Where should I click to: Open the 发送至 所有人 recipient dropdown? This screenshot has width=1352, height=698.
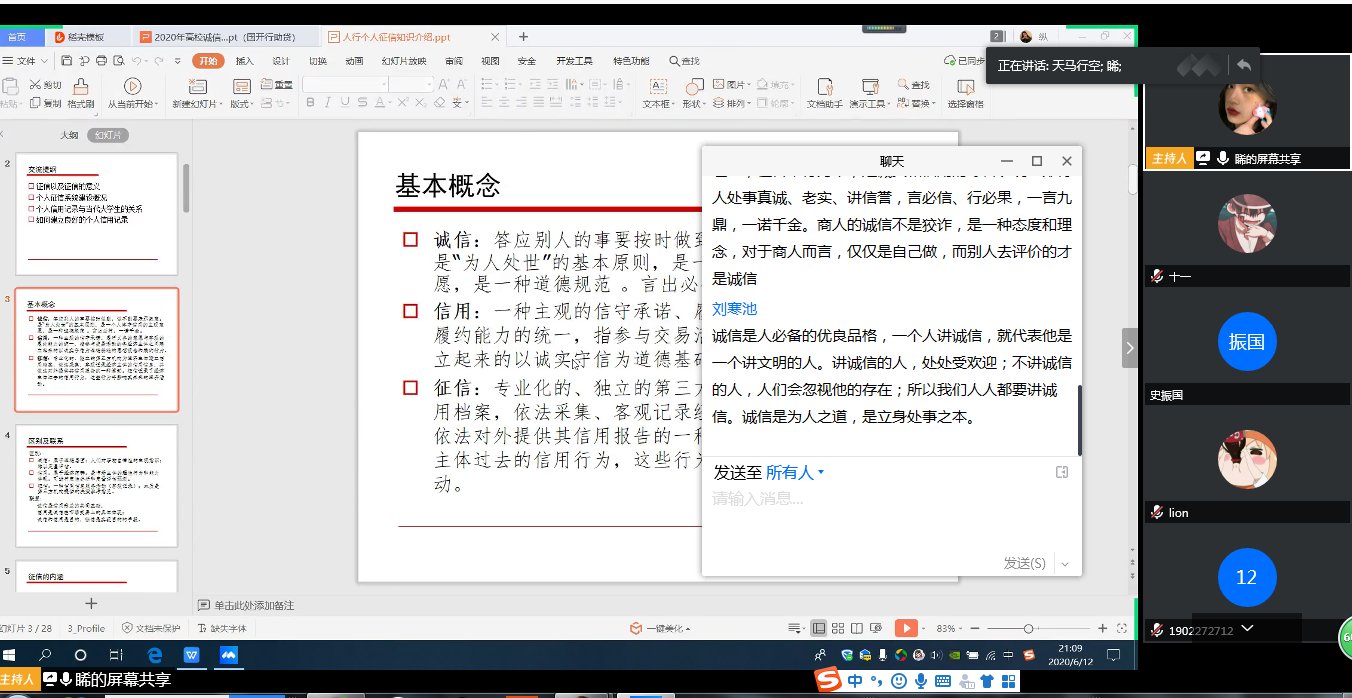[795, 472]
